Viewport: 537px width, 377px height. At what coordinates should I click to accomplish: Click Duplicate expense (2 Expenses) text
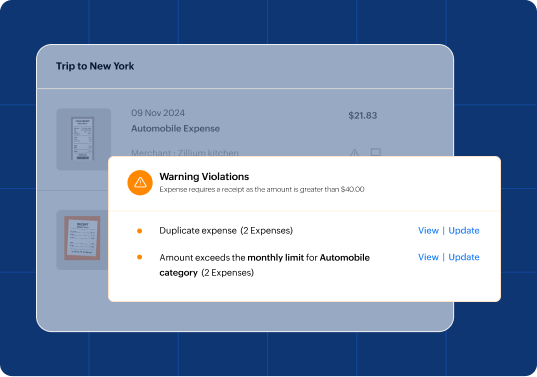pos(226,231)
